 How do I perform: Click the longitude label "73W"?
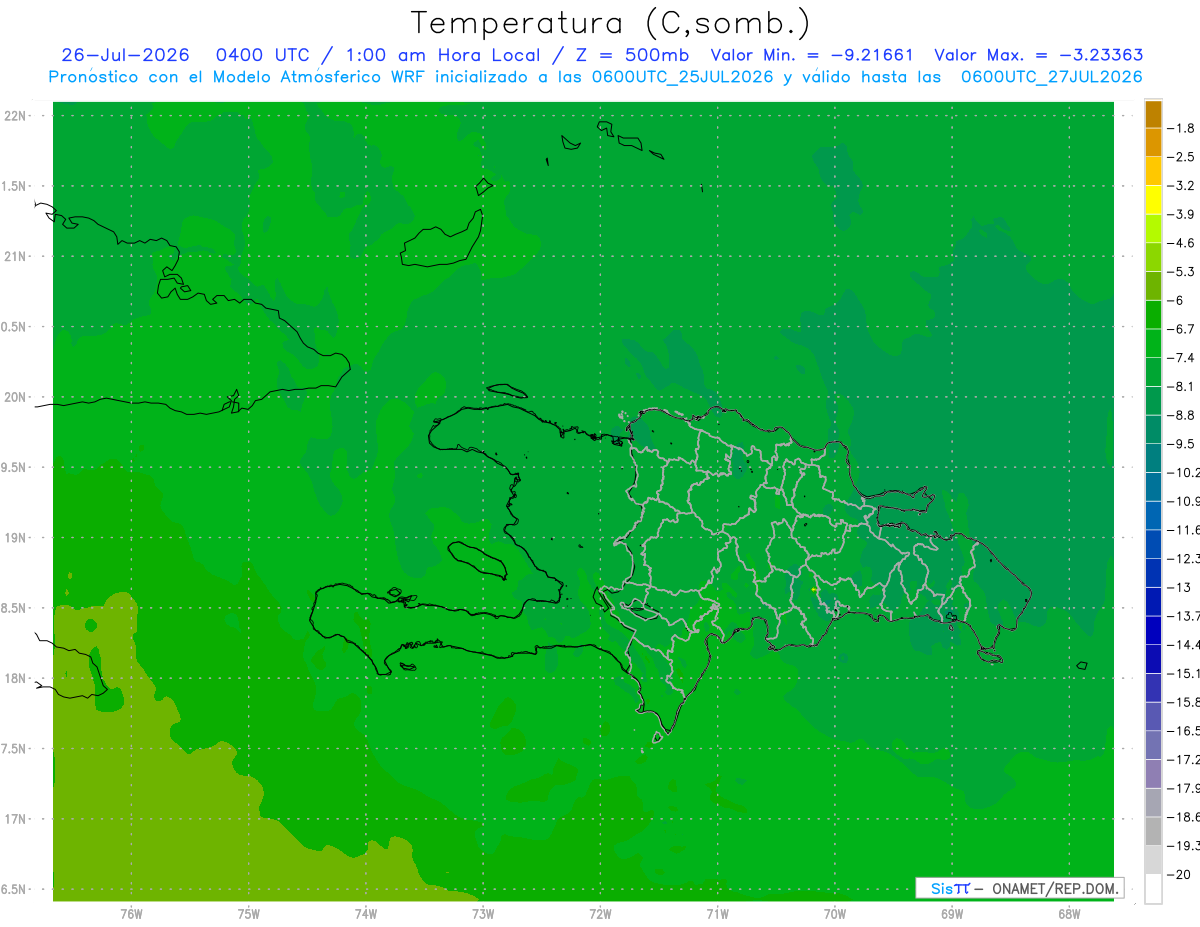(x=483, y=914)
